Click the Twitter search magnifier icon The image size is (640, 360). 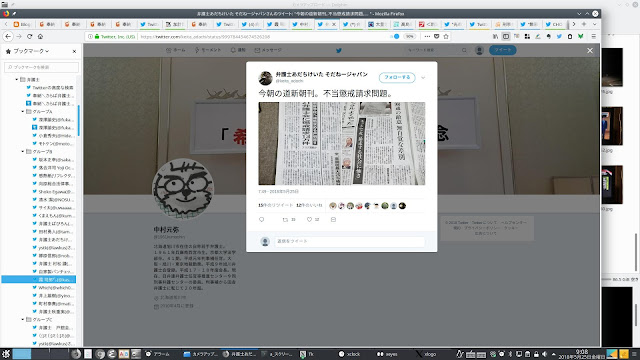(x=464, y=51)
